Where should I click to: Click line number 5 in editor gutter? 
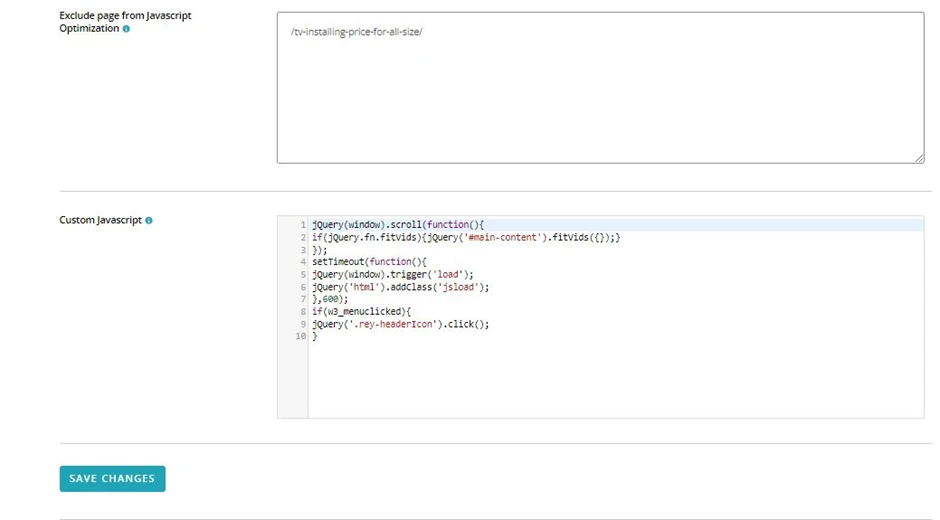point(302,274)
